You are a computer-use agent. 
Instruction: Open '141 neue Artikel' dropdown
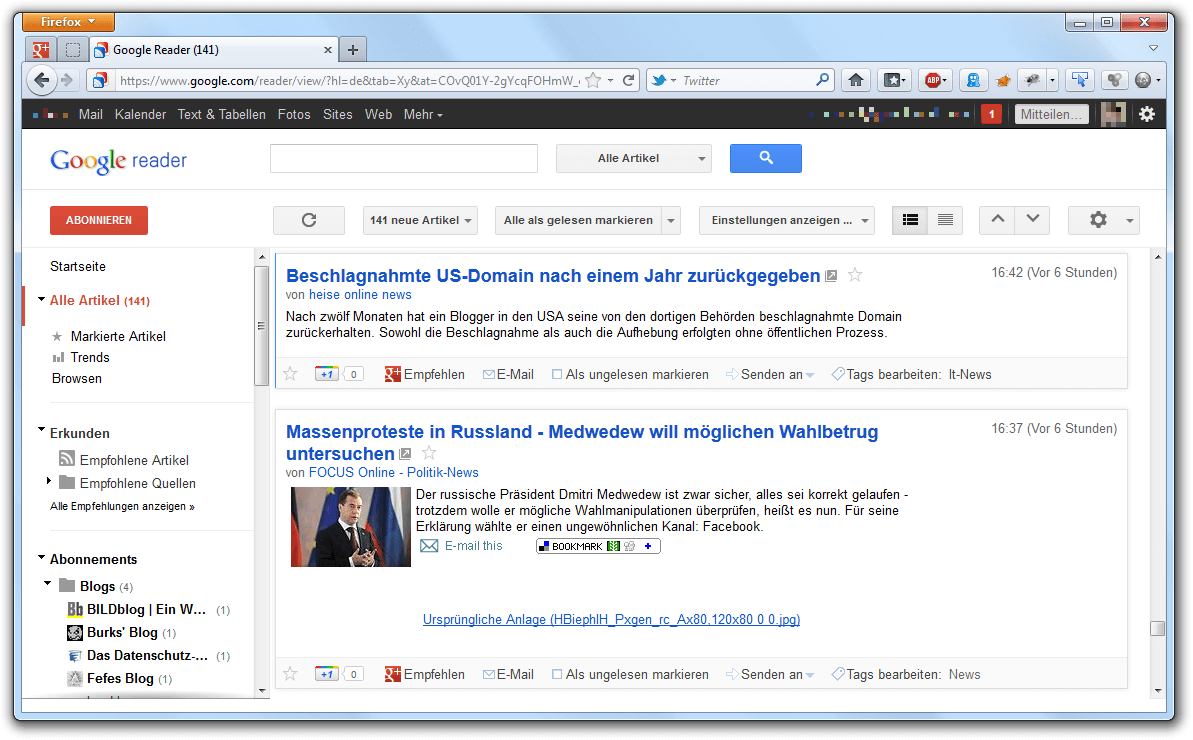(420, 221)
